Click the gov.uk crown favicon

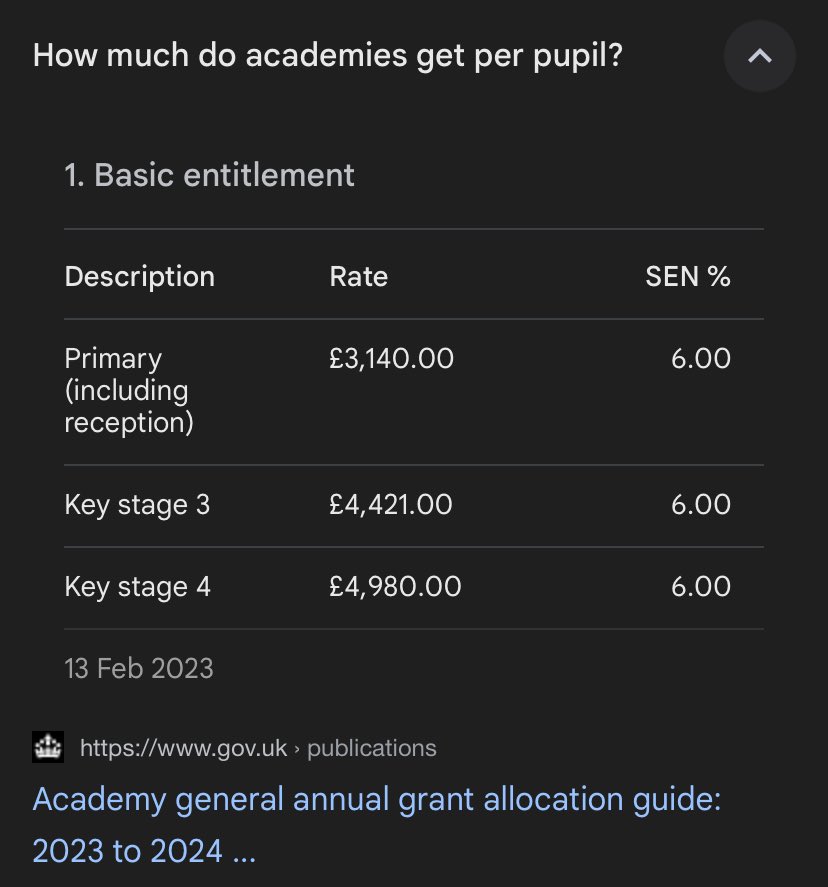pyautogui.click(x=48, y=747)
